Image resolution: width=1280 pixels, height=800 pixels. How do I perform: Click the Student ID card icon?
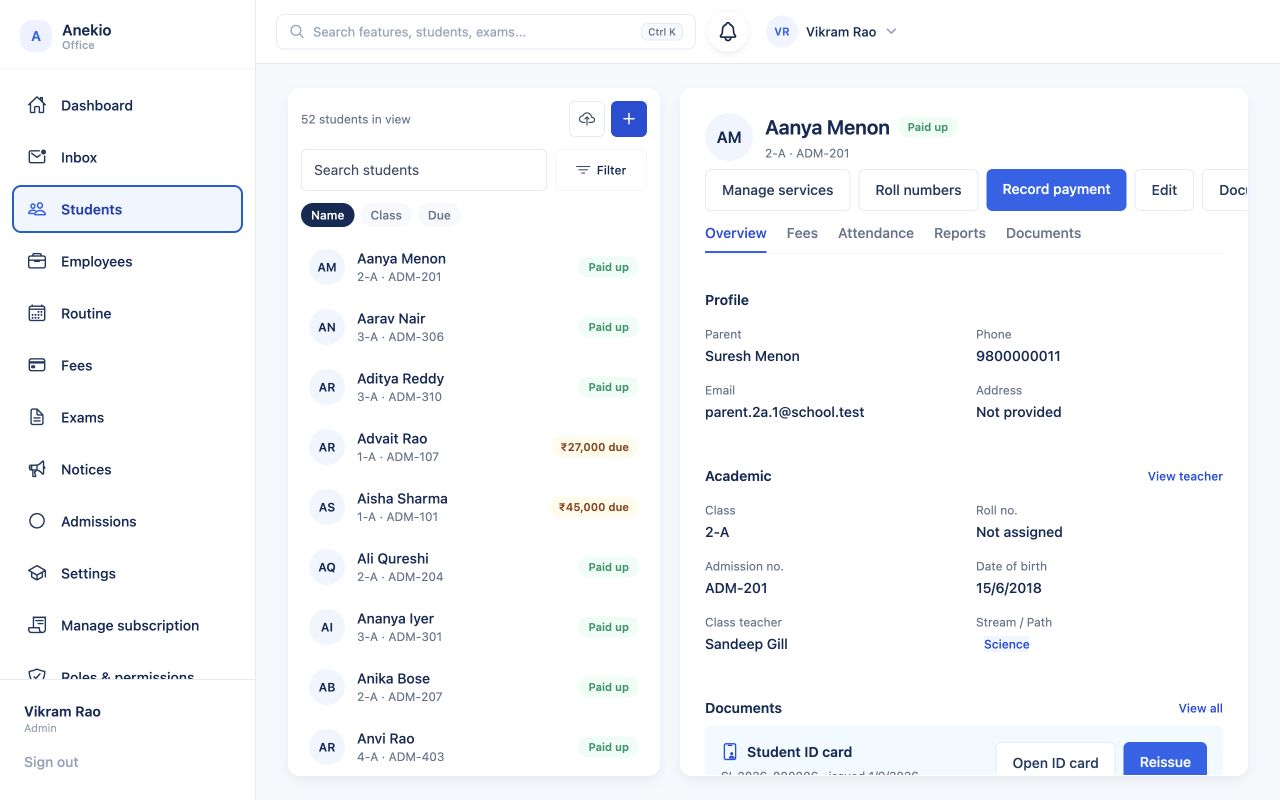[x=730, y=752]
